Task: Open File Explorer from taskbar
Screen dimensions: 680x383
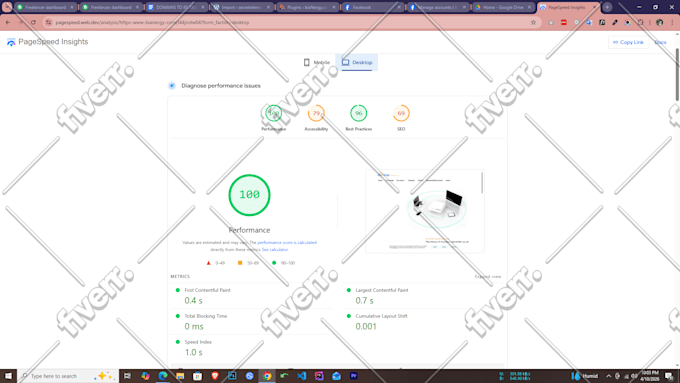Action: [180, 376]
